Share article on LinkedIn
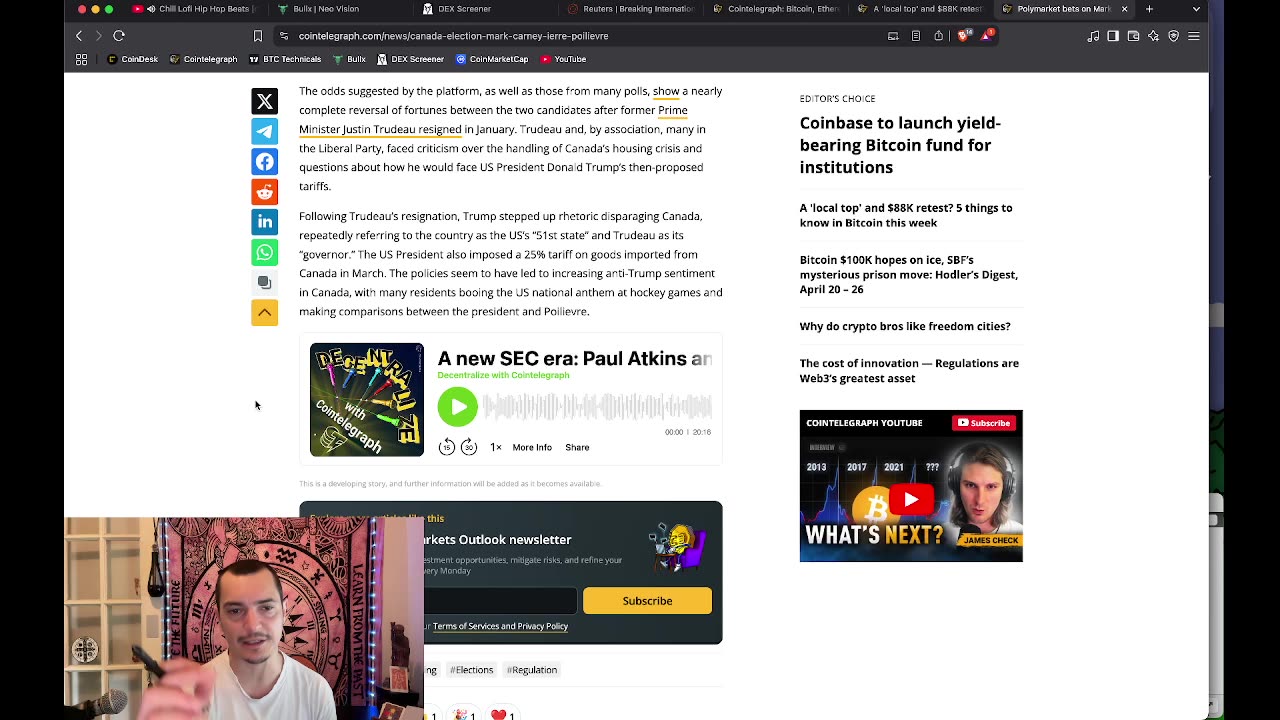This screenshot has height=720, width=1280. click(264, 222)
